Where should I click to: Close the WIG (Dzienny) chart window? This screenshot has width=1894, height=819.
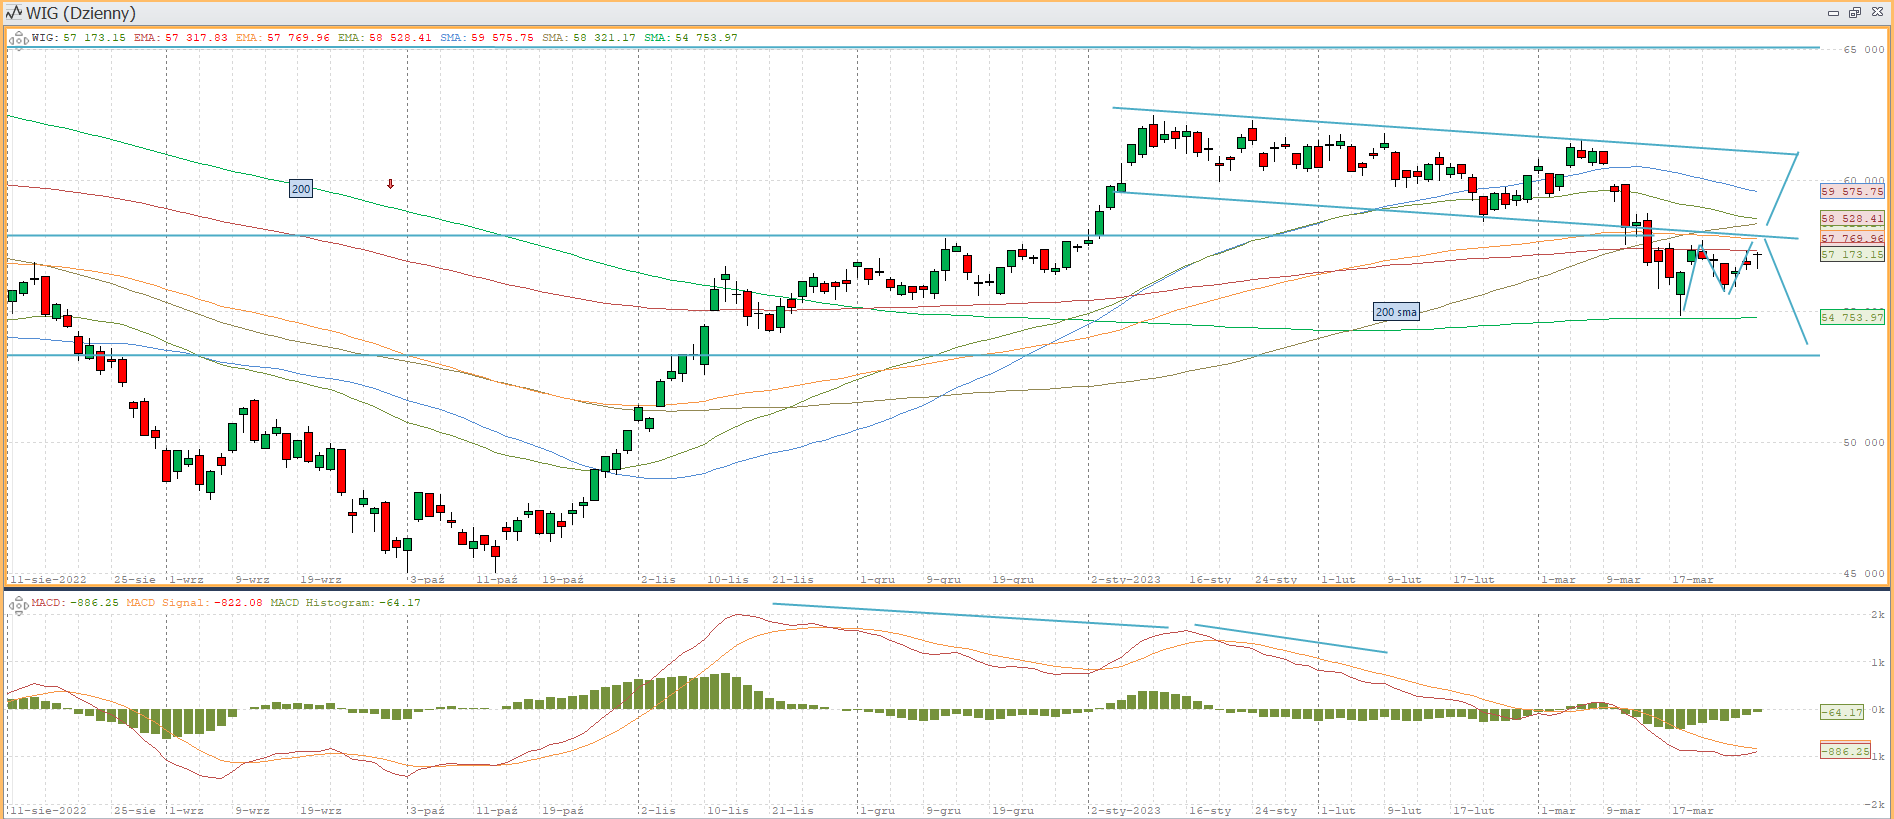(1877, 13)
